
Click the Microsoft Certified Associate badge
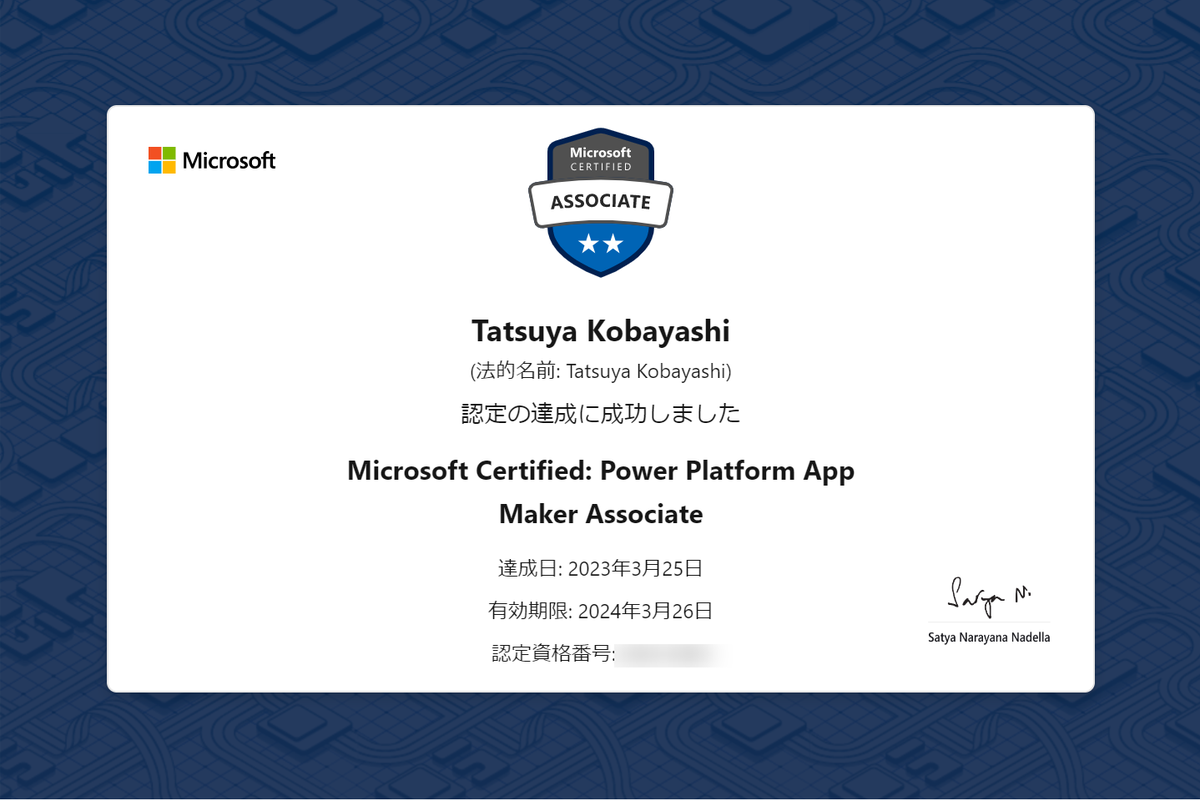(600, 203)
